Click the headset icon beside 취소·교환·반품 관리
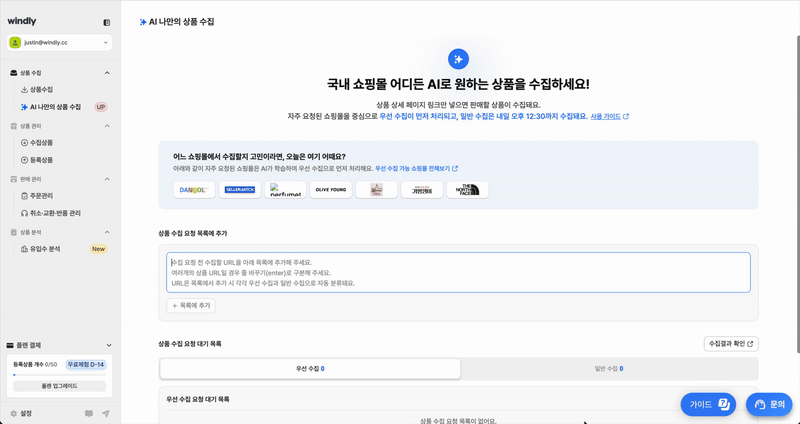 [x=24, y=213]
